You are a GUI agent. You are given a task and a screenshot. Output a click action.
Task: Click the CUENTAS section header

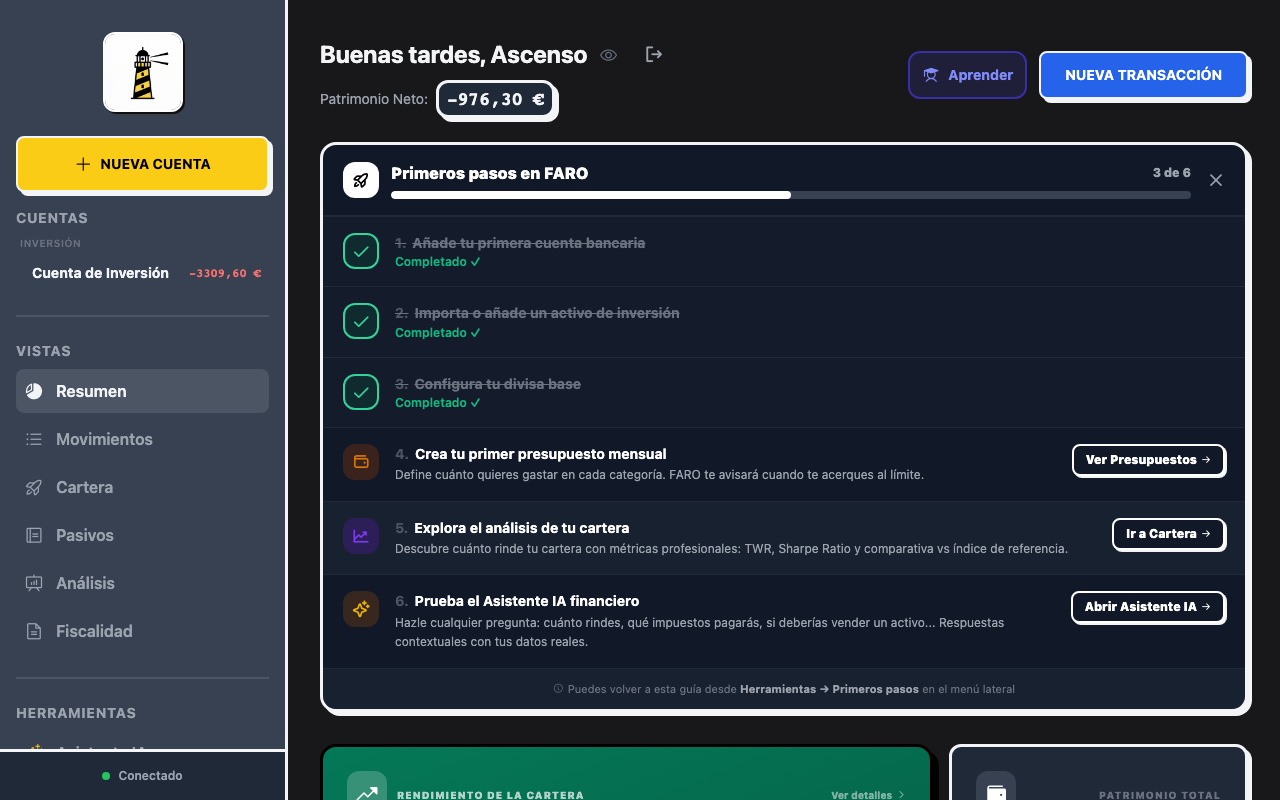click(x=52, y=218)
